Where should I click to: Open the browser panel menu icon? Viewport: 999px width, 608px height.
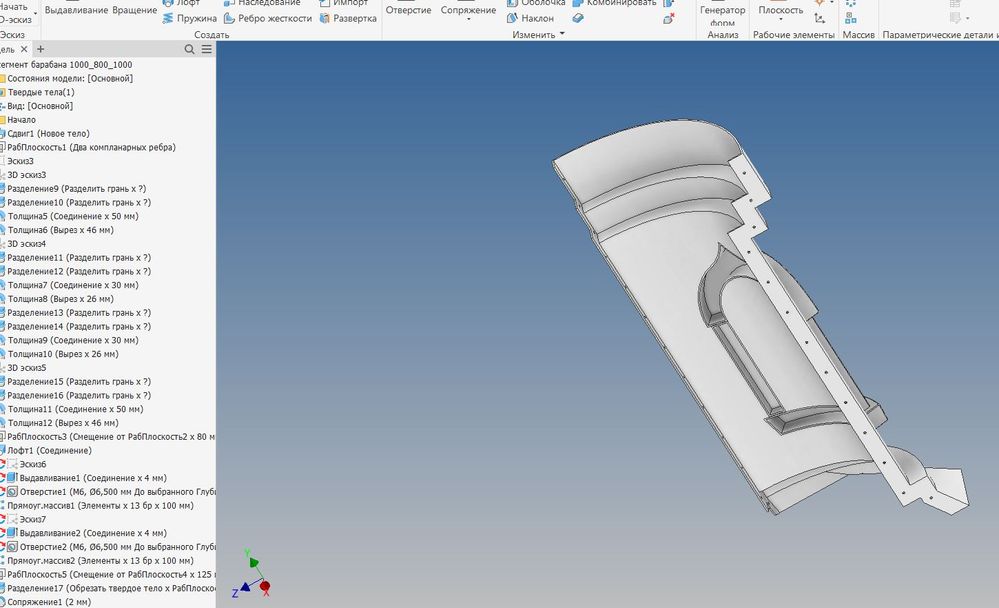click(207, 48)
